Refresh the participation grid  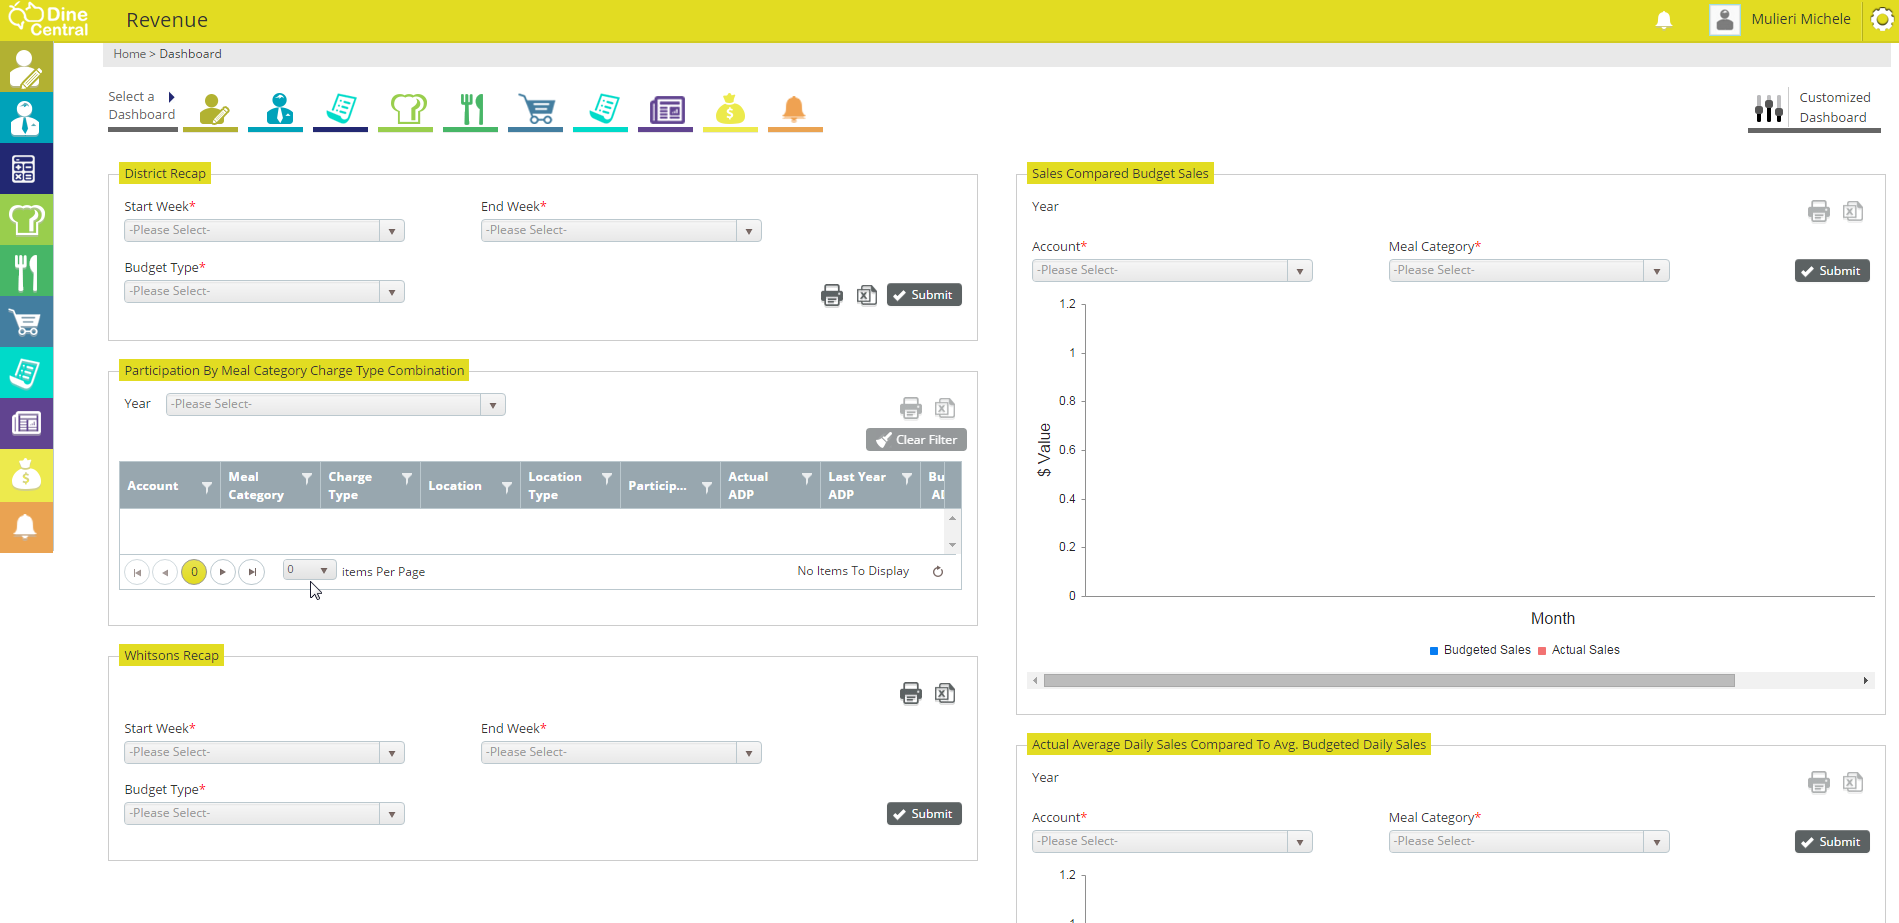938,572
